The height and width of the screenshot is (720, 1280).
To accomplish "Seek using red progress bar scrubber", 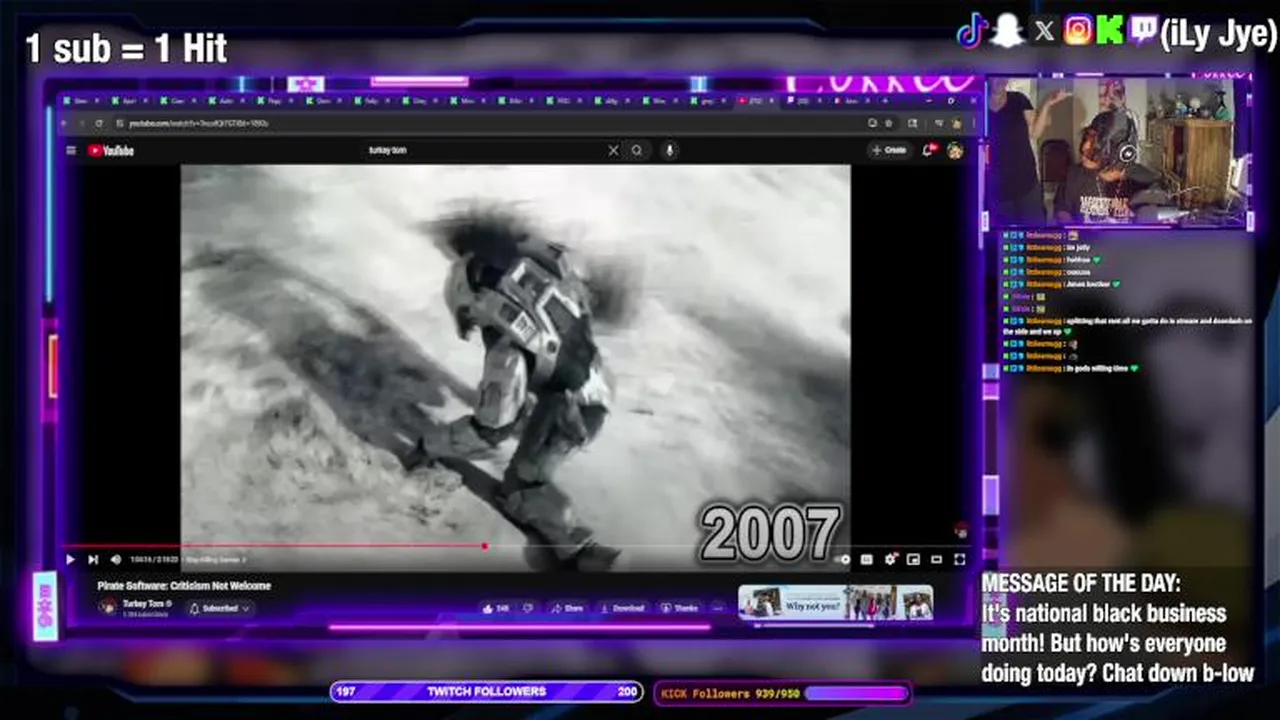I will (485, 546).
